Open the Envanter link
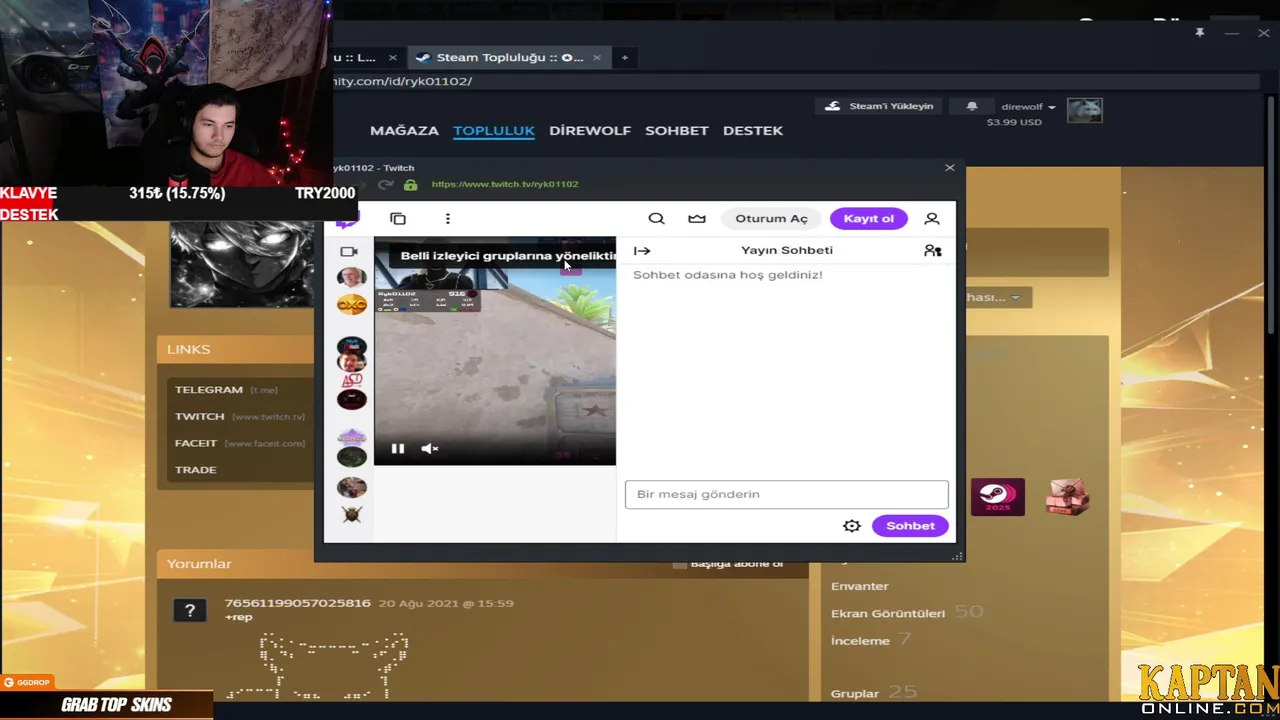This screenshot has width=1280, height=720. click(x=860, y=586)
